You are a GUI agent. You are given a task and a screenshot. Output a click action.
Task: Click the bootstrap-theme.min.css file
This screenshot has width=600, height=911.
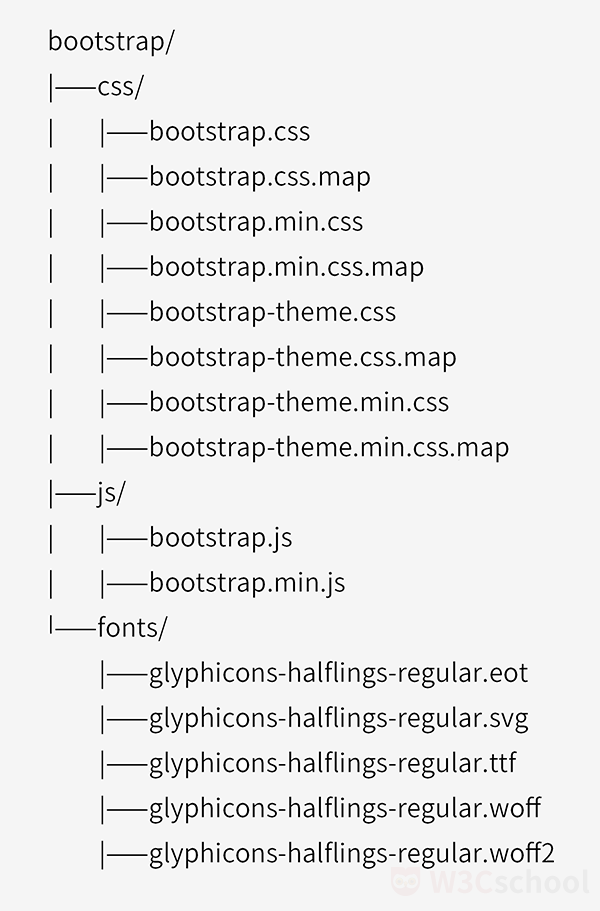point(299,402)
